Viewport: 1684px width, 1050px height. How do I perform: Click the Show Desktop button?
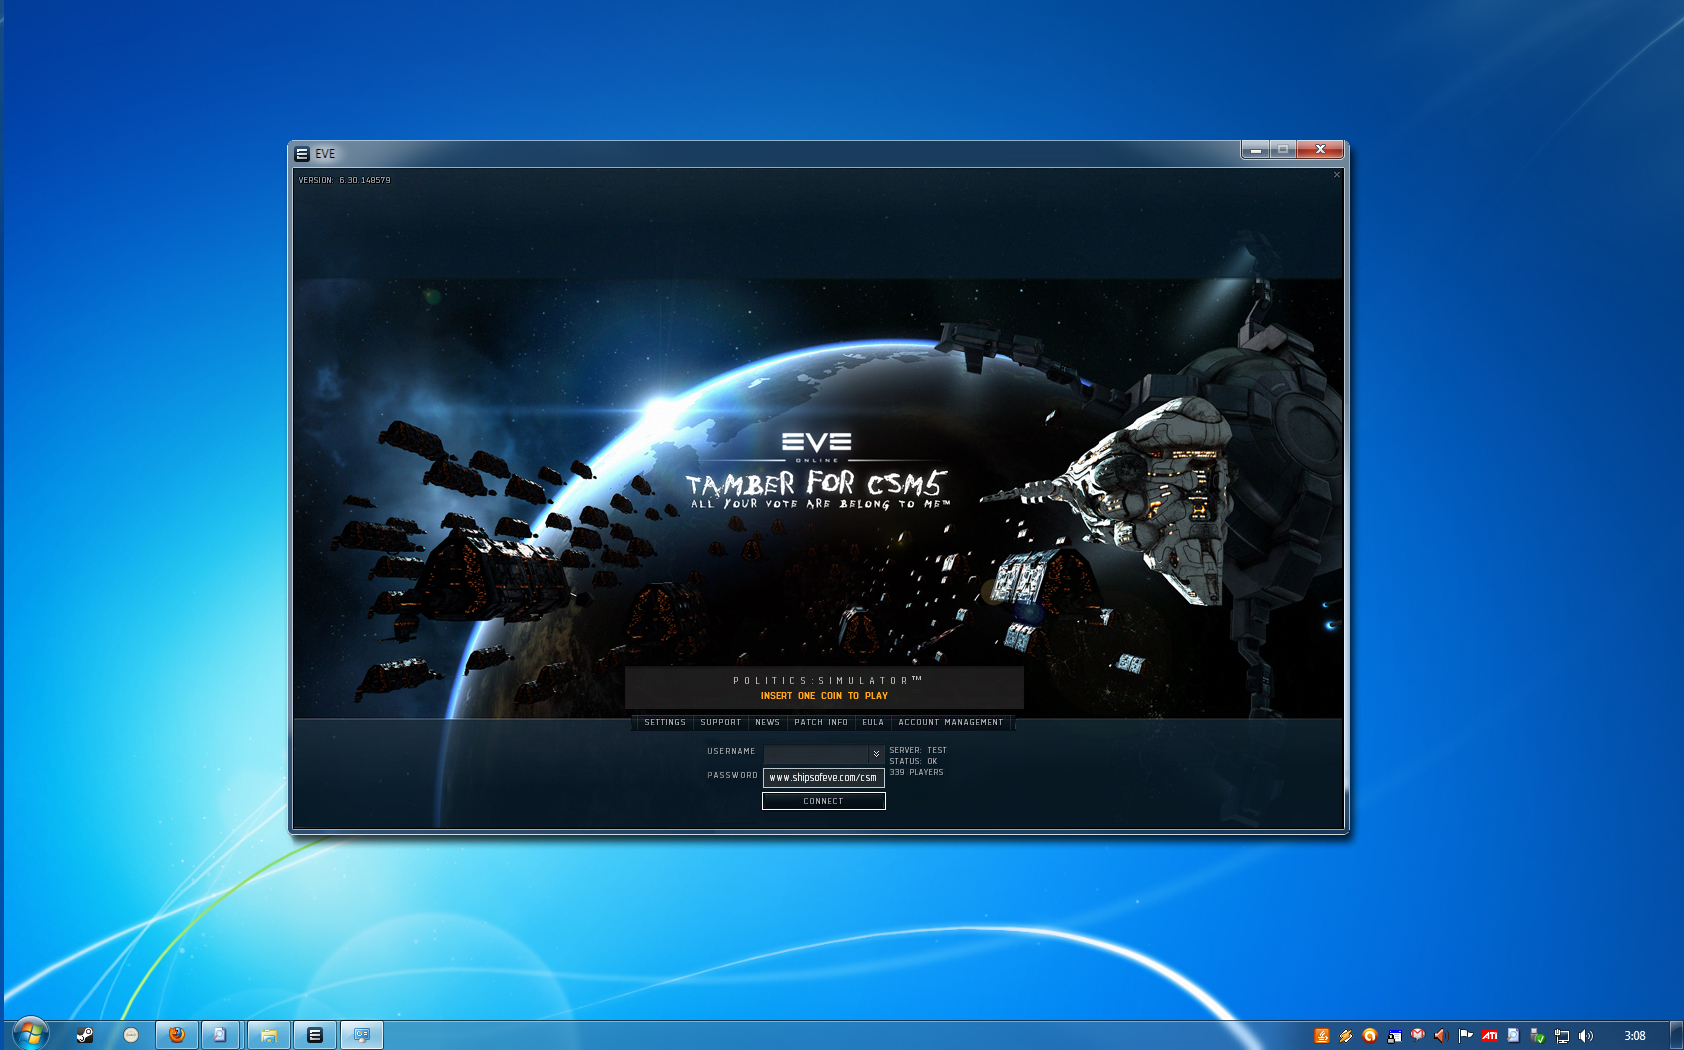click(x=1677, y=1035)
